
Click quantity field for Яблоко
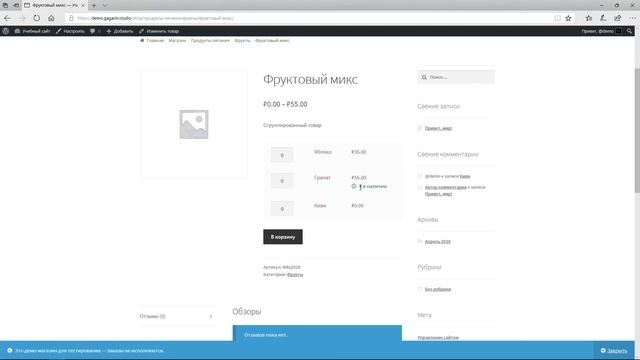tap(282, 155)
